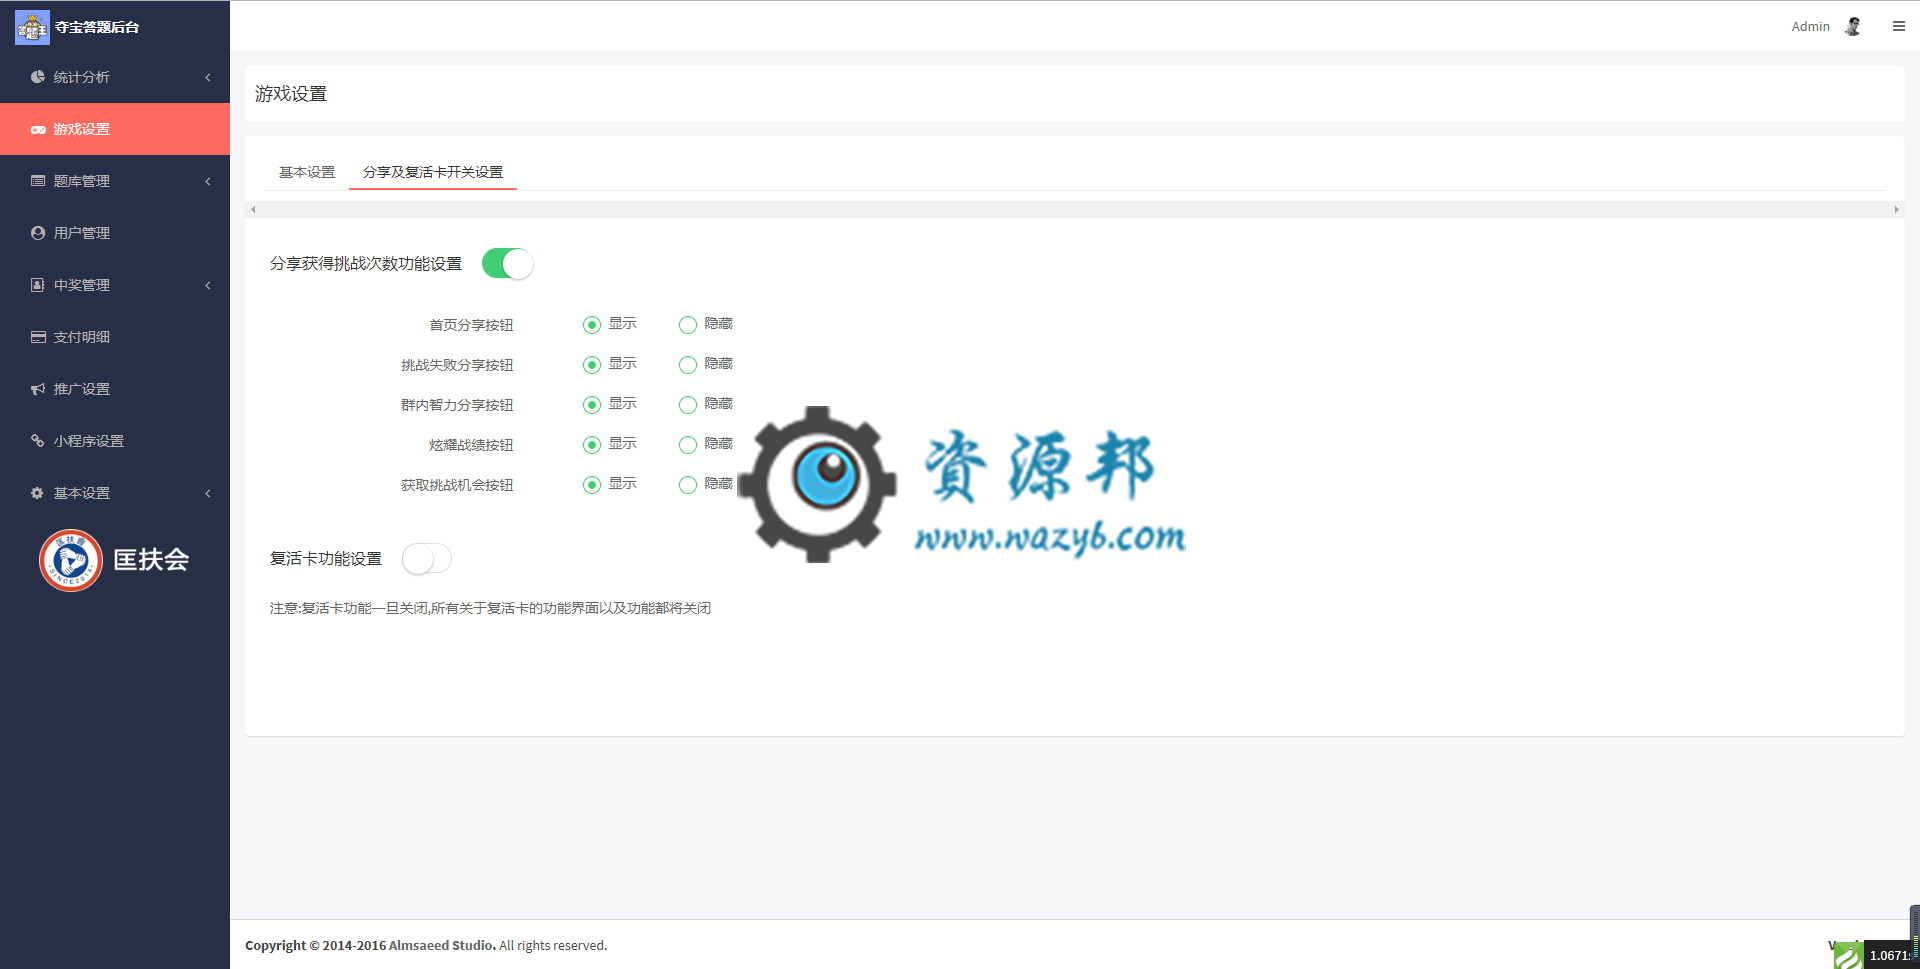
Task: Click the Admin avatar icon
Action: pos(1853,27)
